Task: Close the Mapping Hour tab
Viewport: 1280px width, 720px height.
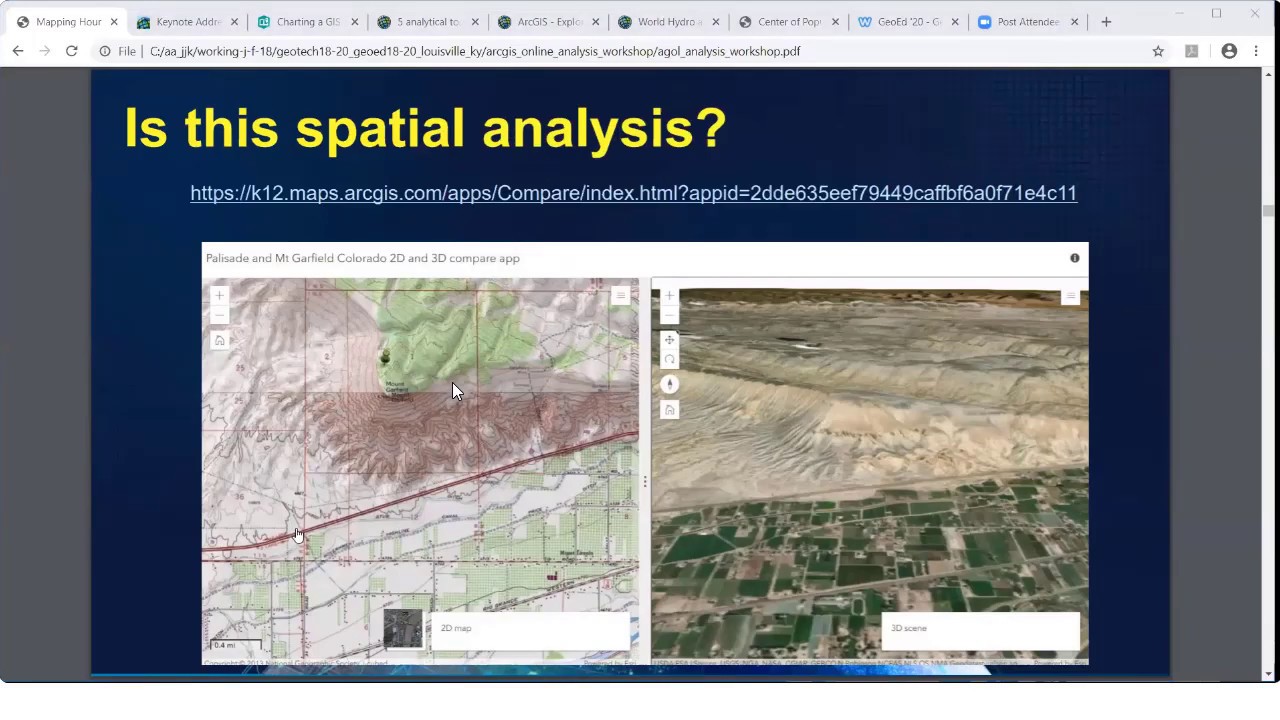Action: 114,22
